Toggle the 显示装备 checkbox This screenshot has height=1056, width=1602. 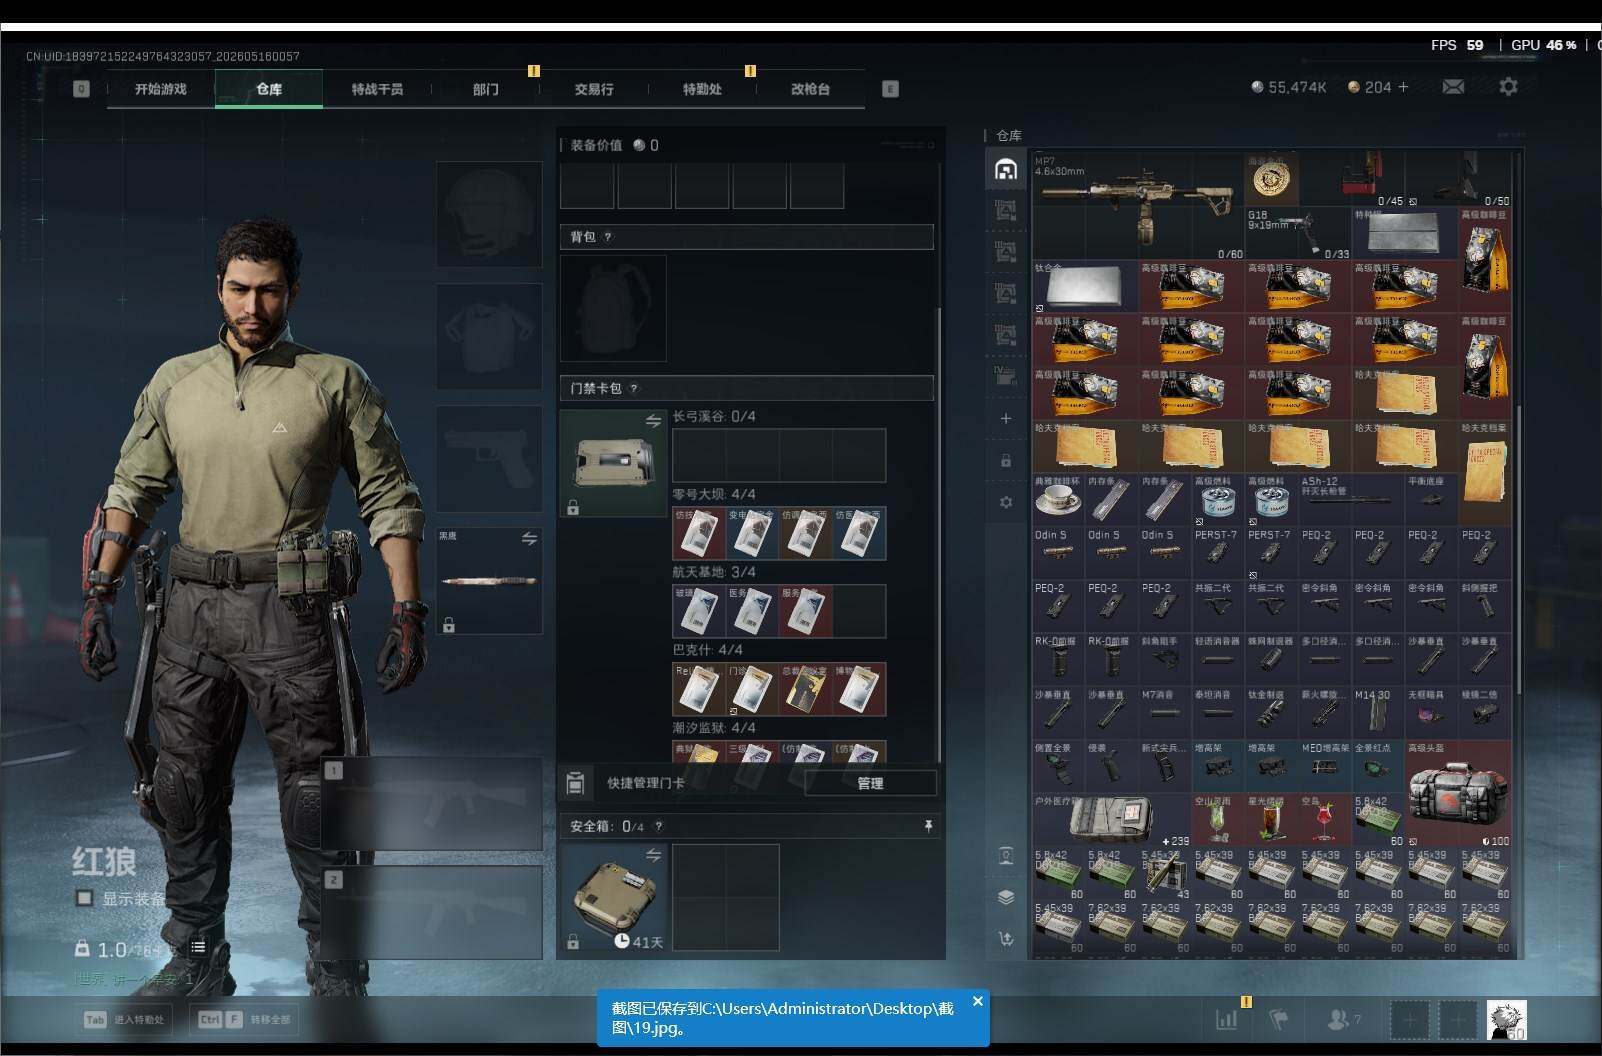point(85,898)
